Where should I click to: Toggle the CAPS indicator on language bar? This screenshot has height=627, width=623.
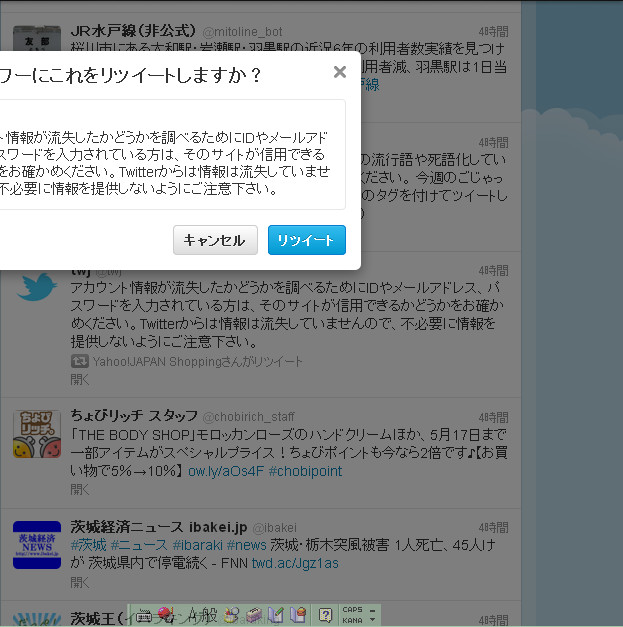click(352, 609)
